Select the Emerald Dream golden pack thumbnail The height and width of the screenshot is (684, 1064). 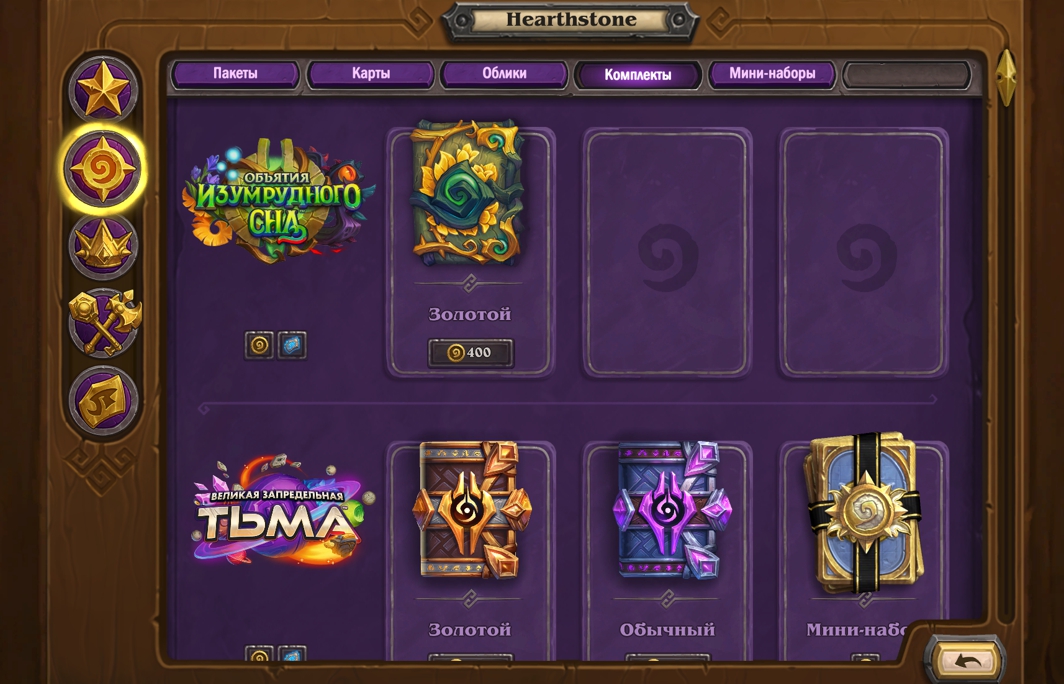(x=468, y=193)
